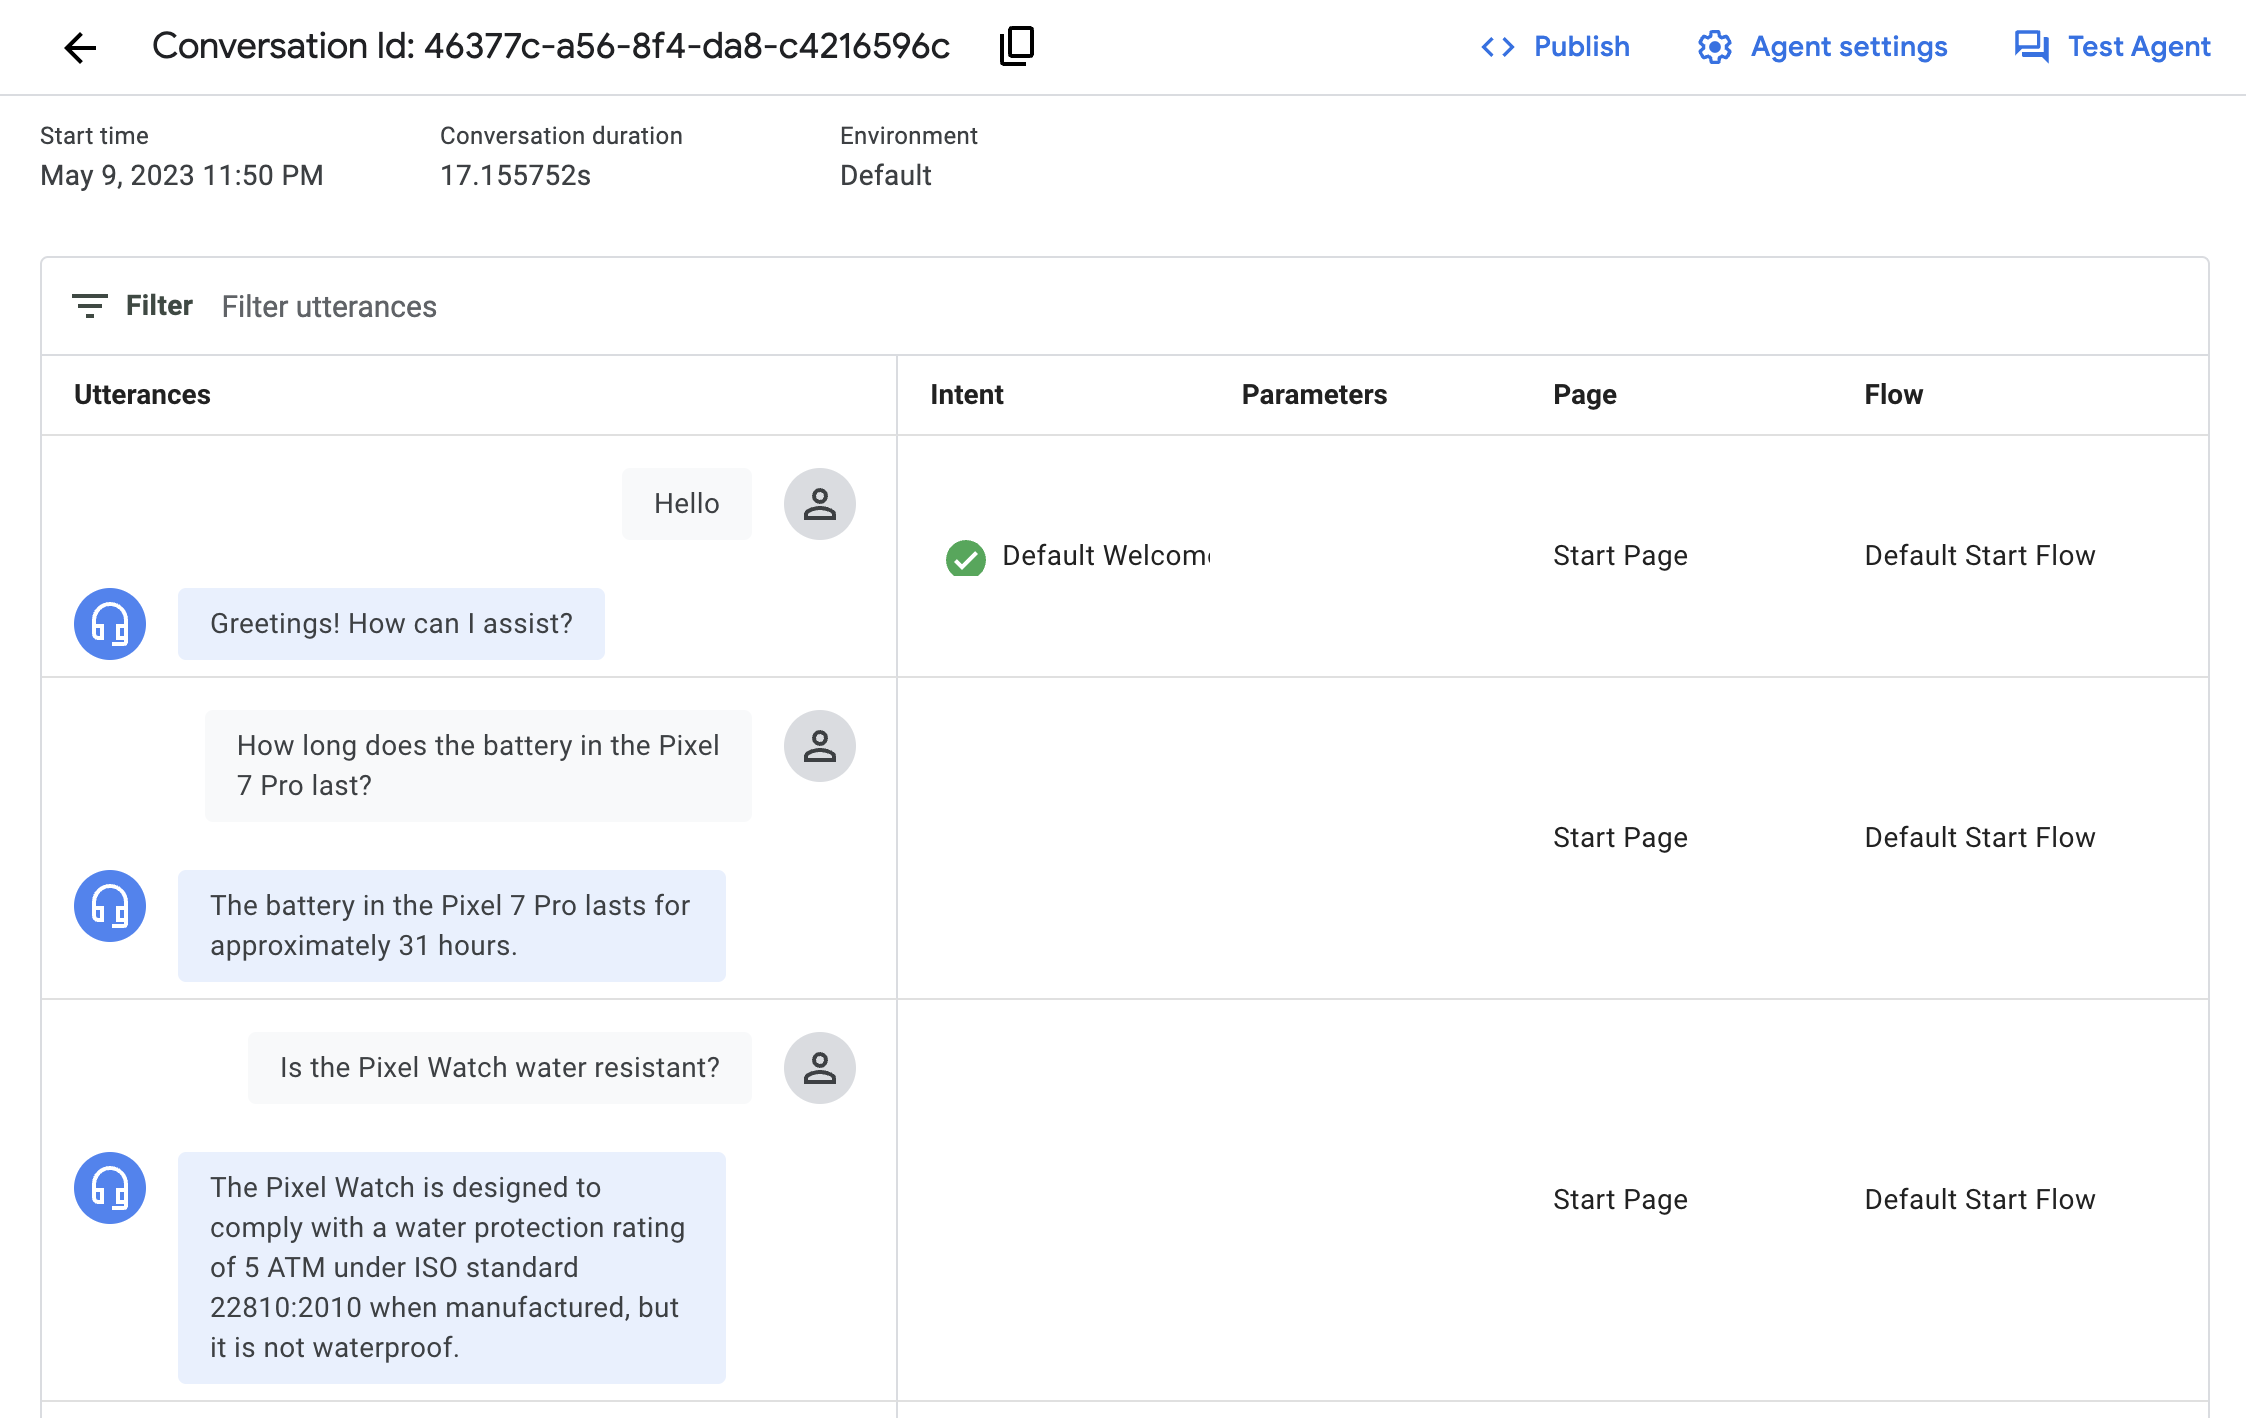2246x1418 pixels.
Task: Click the user icon next to Hello
Action: pyautogui.click(x=817, y=503)
